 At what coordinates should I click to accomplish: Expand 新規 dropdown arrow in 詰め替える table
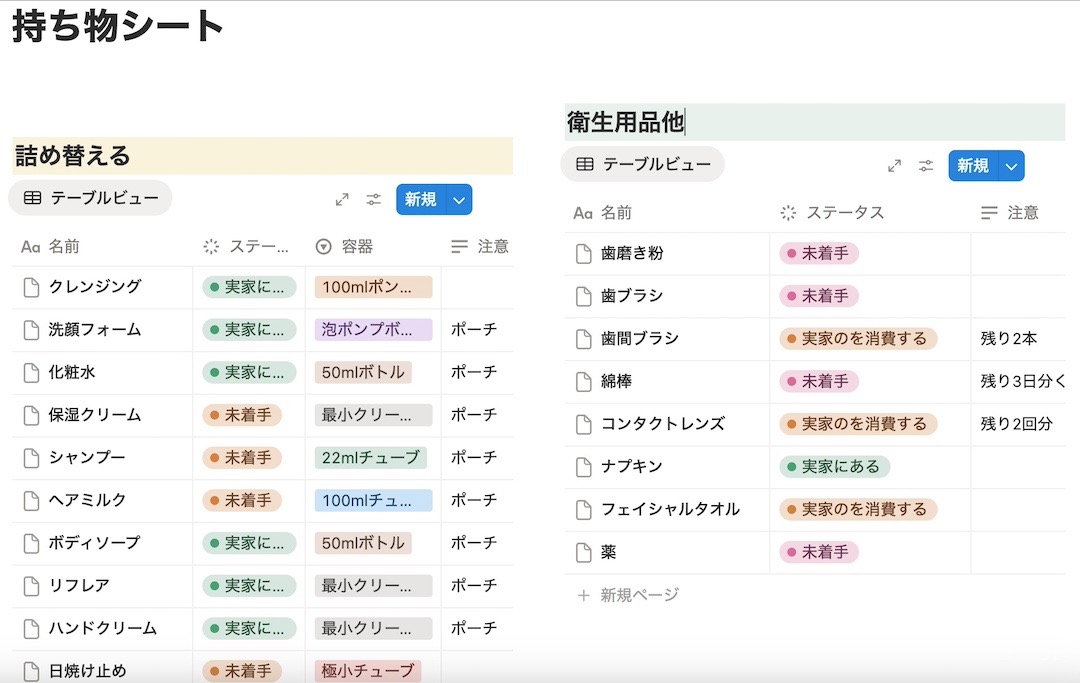click(459, 200)
